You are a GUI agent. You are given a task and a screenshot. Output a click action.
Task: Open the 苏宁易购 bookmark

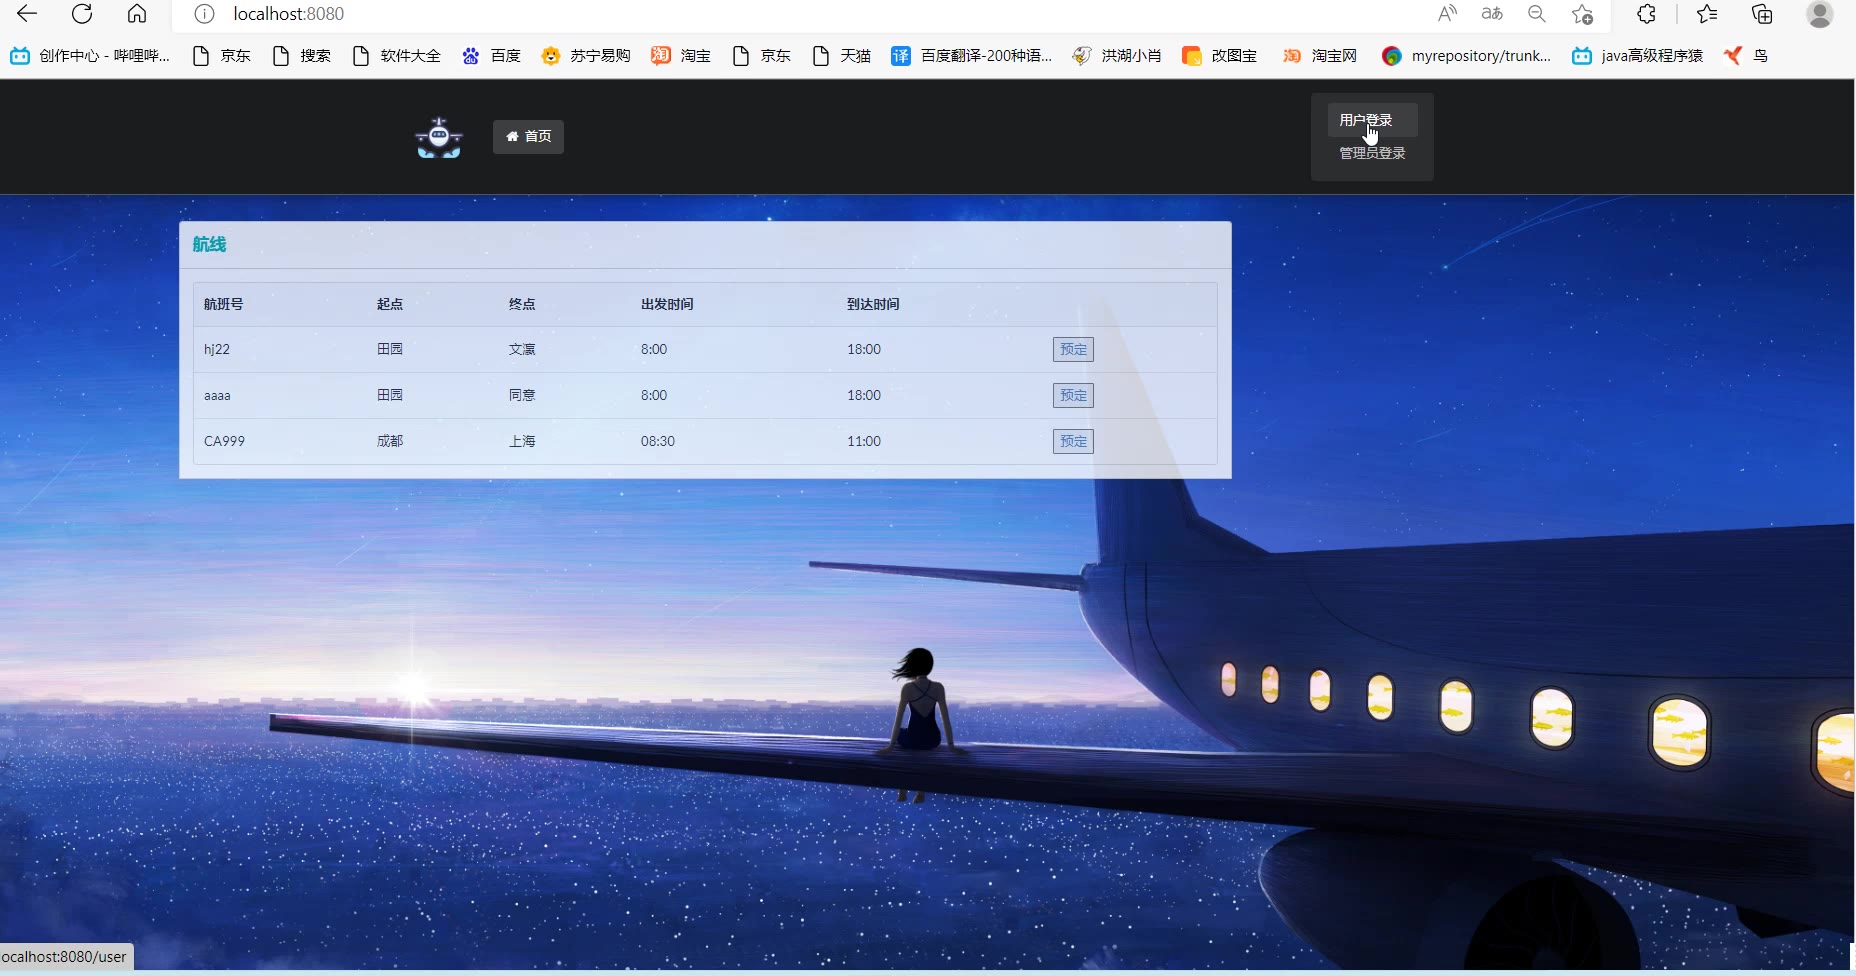coord(586,56)
